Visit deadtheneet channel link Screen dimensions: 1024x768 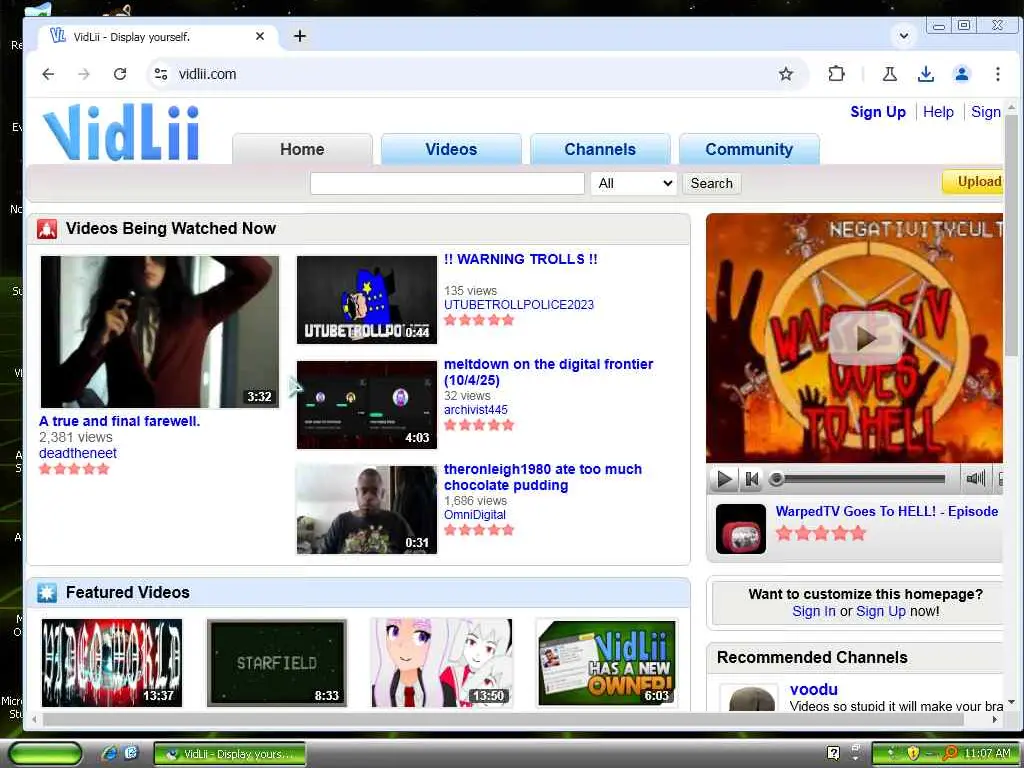click(78, 453)
